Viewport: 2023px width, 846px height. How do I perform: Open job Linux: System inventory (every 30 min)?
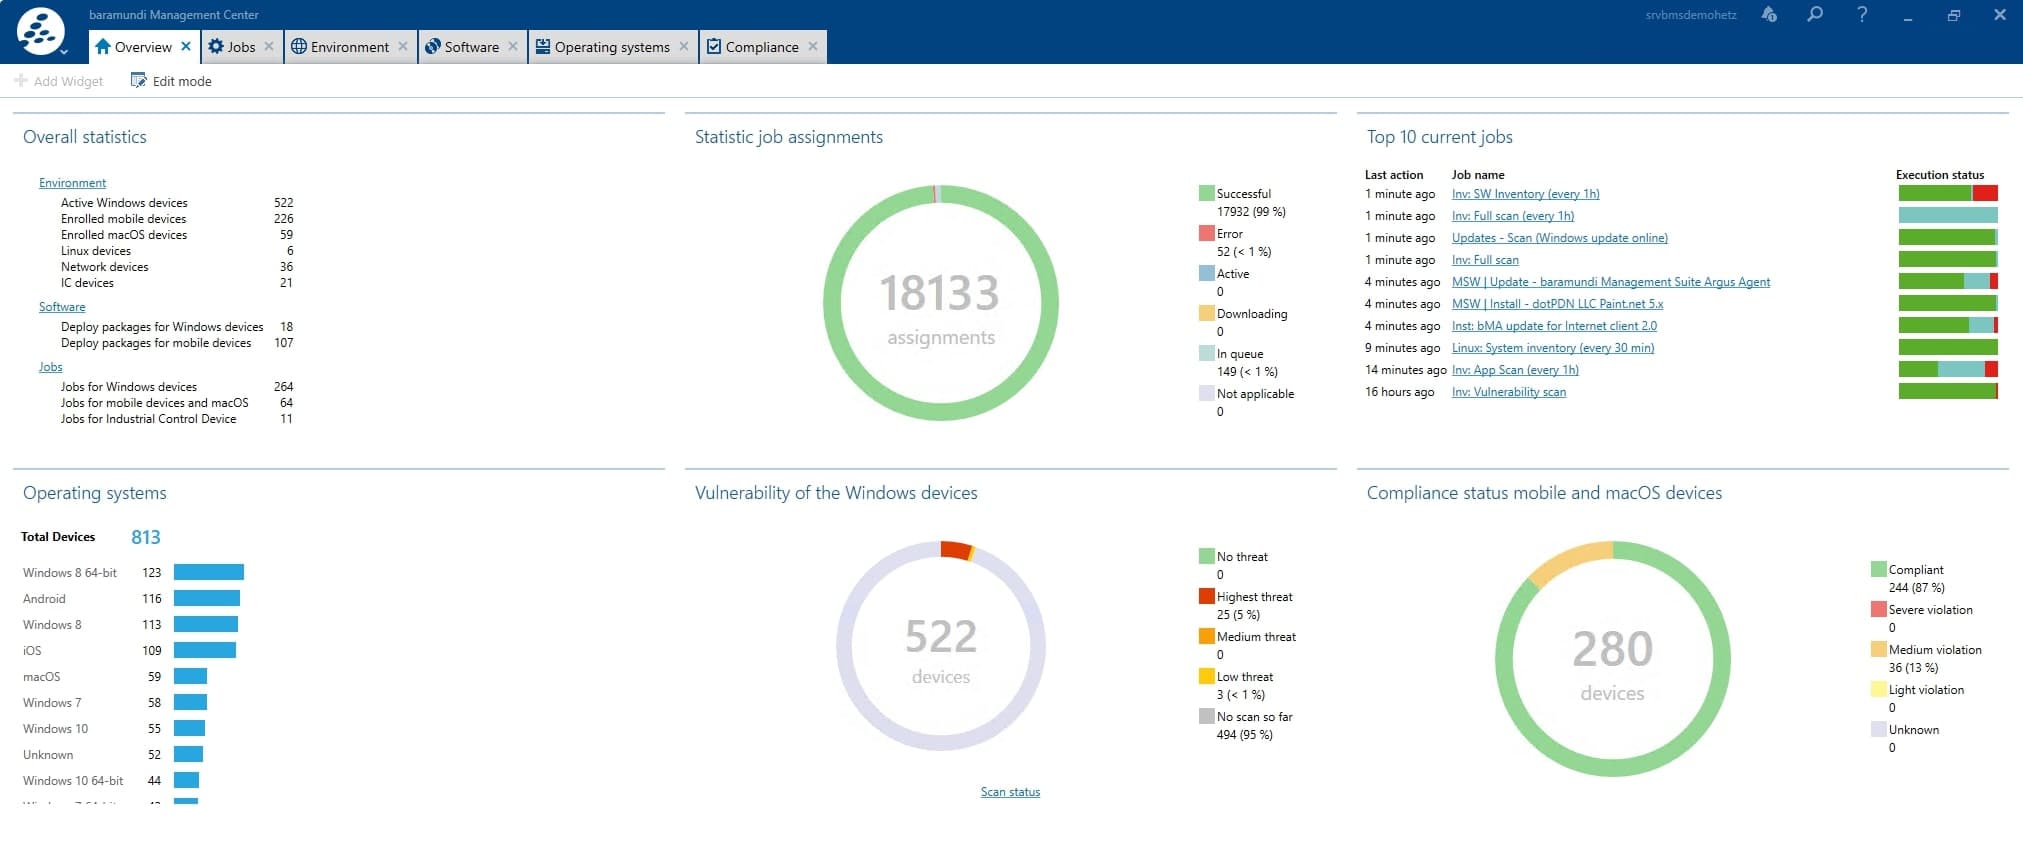click(1553, 348)
